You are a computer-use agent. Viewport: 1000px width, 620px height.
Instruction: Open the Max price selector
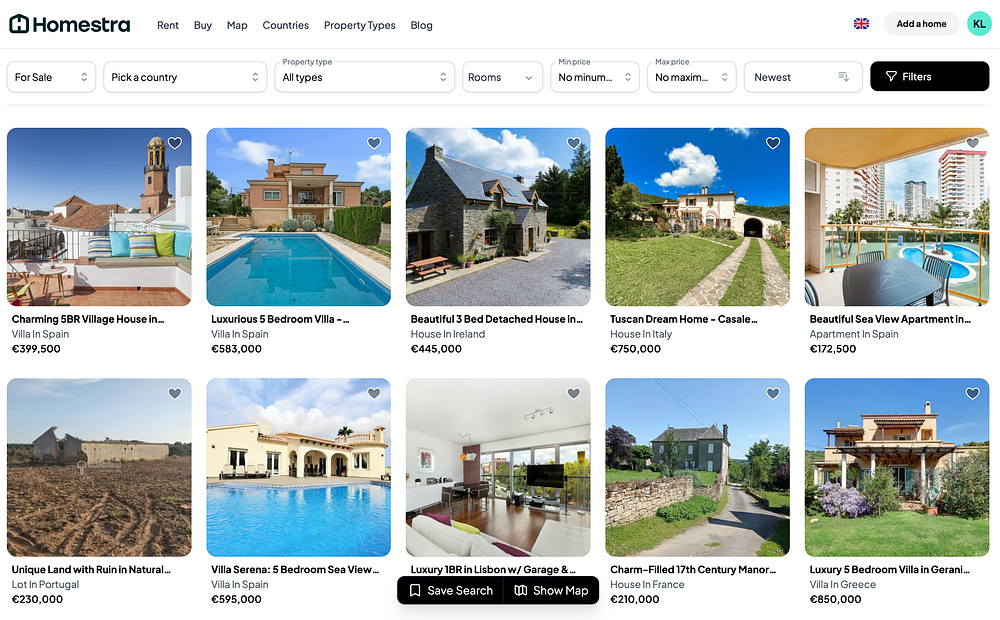point(691,77)
